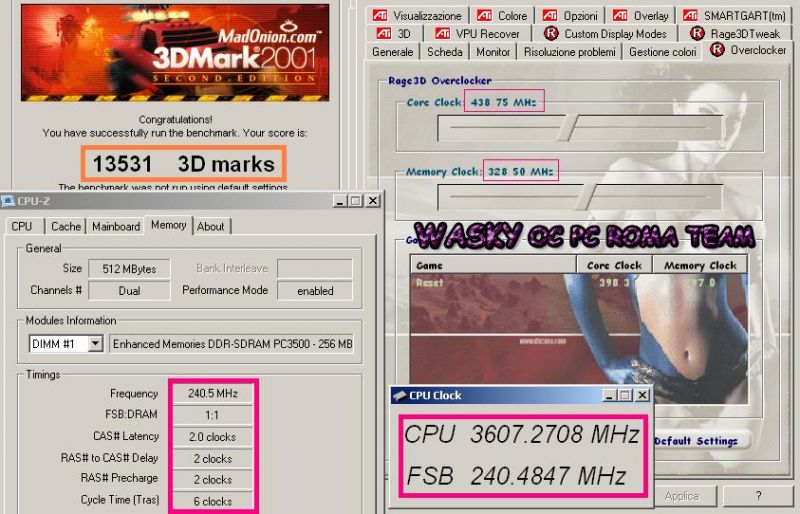Open the Risoluzione problemi tab
The image size is (800, 514).
pos(569,52)
